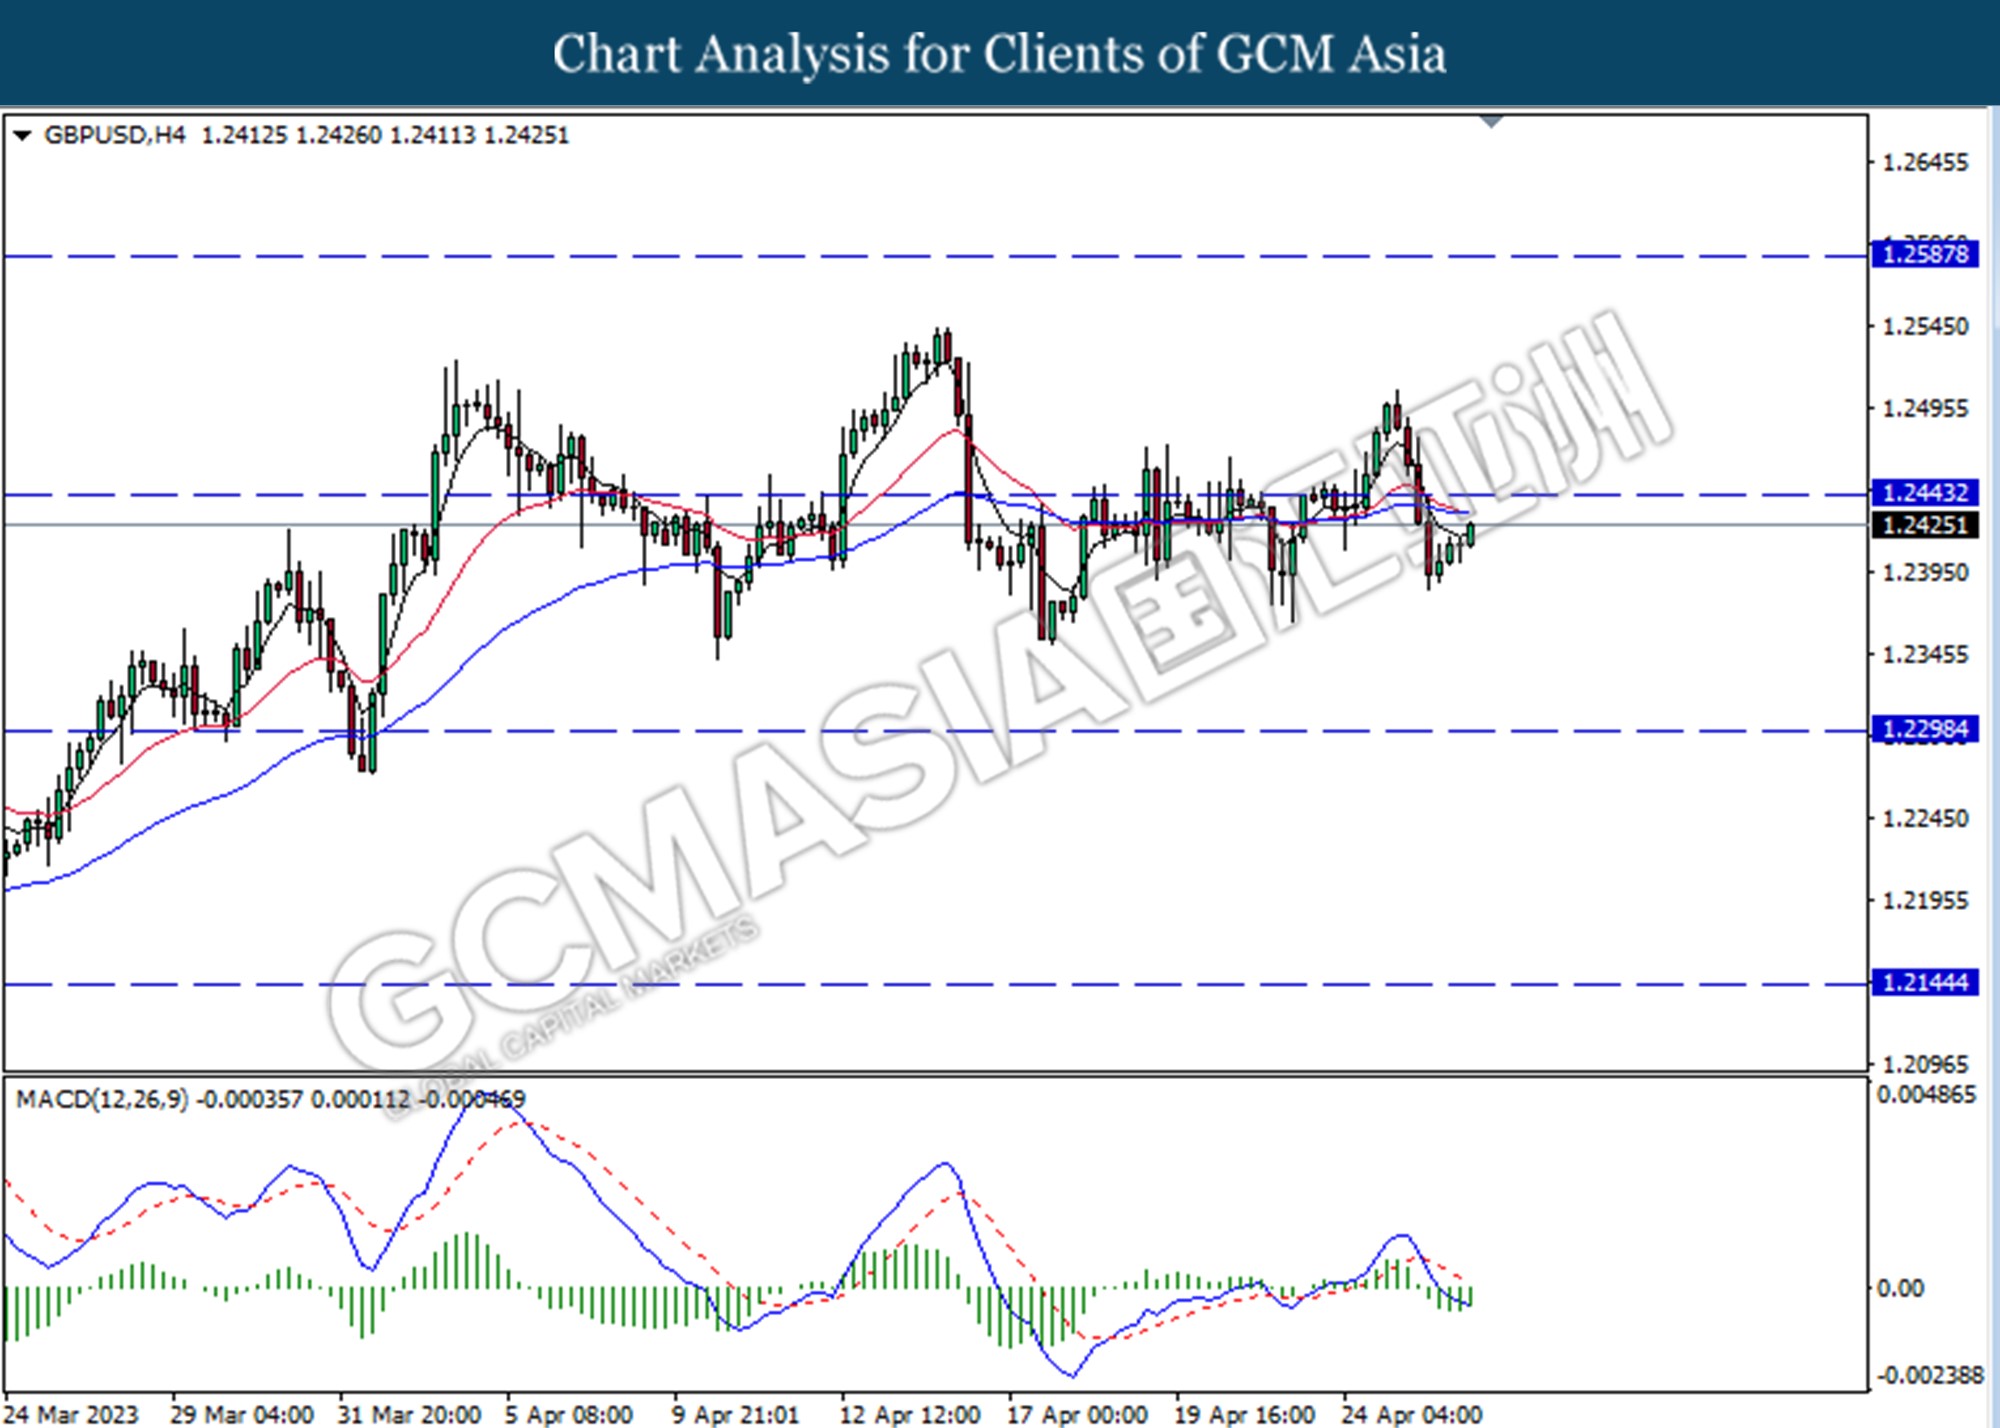The height and width of the screenshot is (1428, 2000).
Task: Click the MACD(12,26,9) indicator label
Action: point(102,1099)
